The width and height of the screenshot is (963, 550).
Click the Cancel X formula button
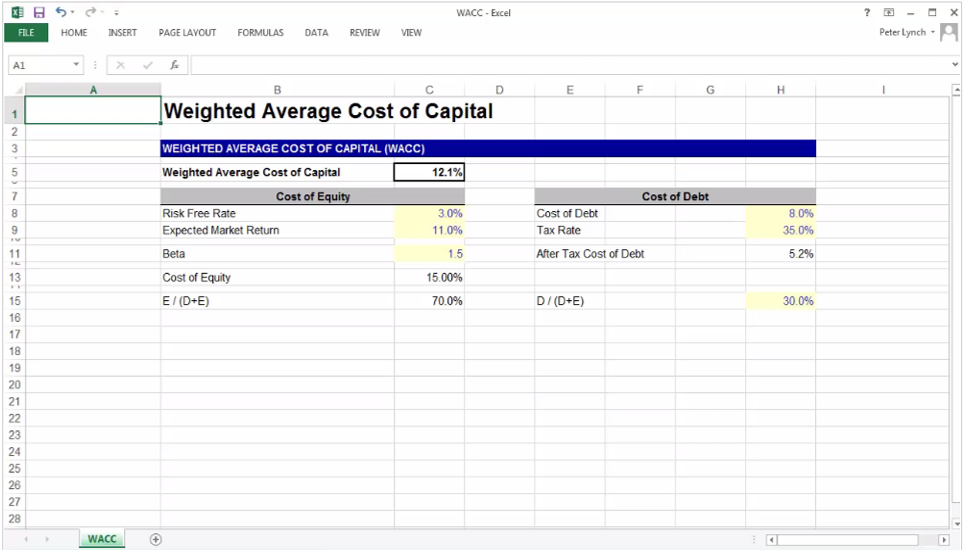[x=120, y=65]
